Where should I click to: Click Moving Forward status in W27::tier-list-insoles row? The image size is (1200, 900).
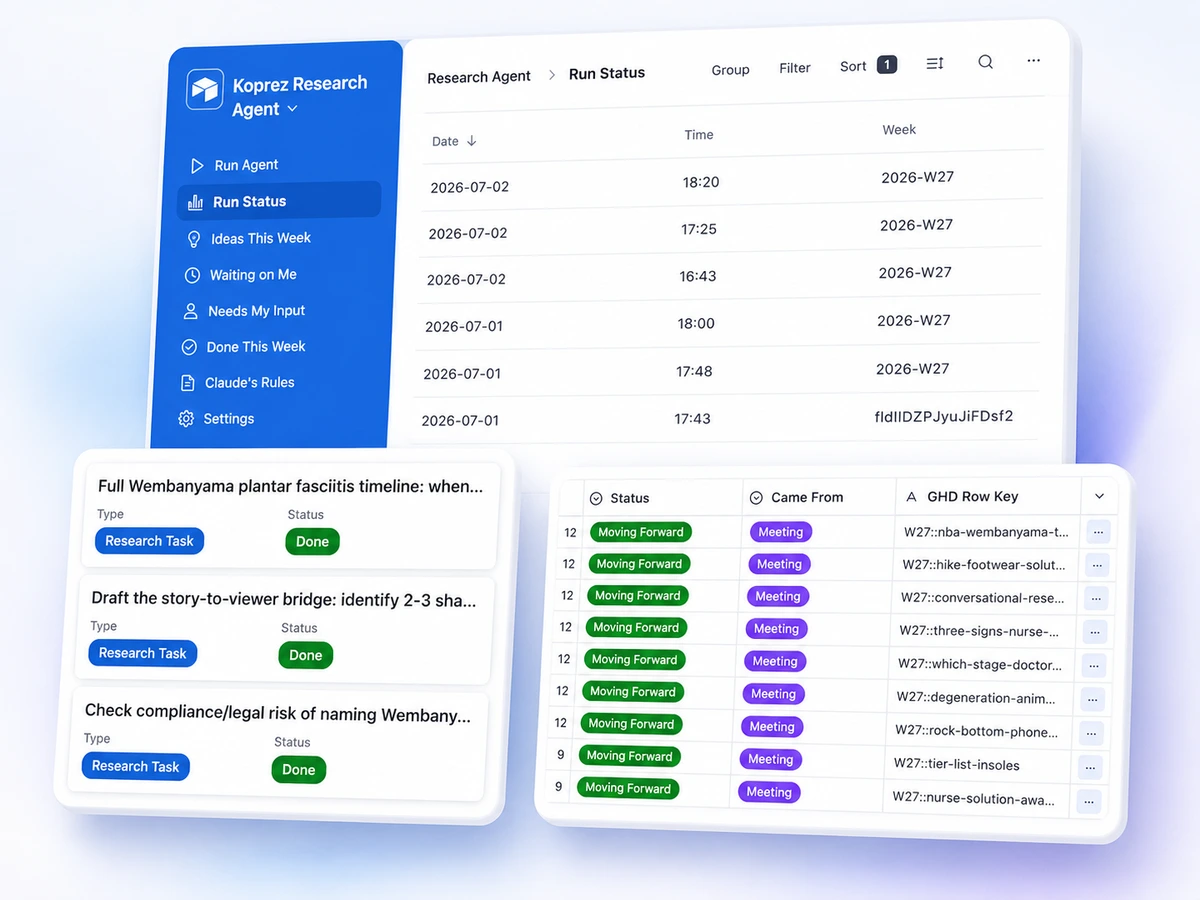tap(629, 756)
